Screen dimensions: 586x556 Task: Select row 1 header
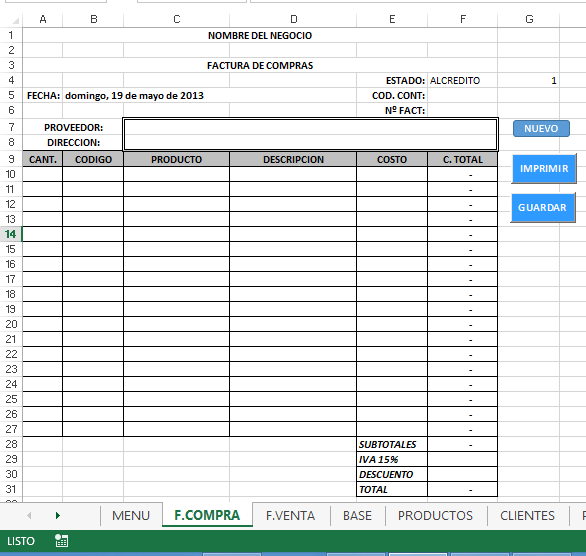point(11,35)
